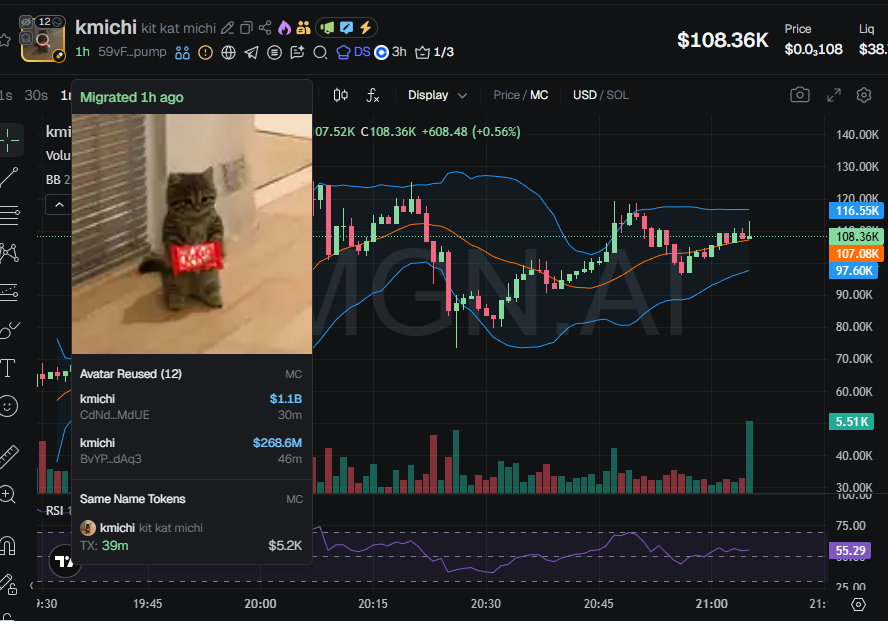Open the kmichi $1.1B reused avatar token

click(x=190, y=406)
